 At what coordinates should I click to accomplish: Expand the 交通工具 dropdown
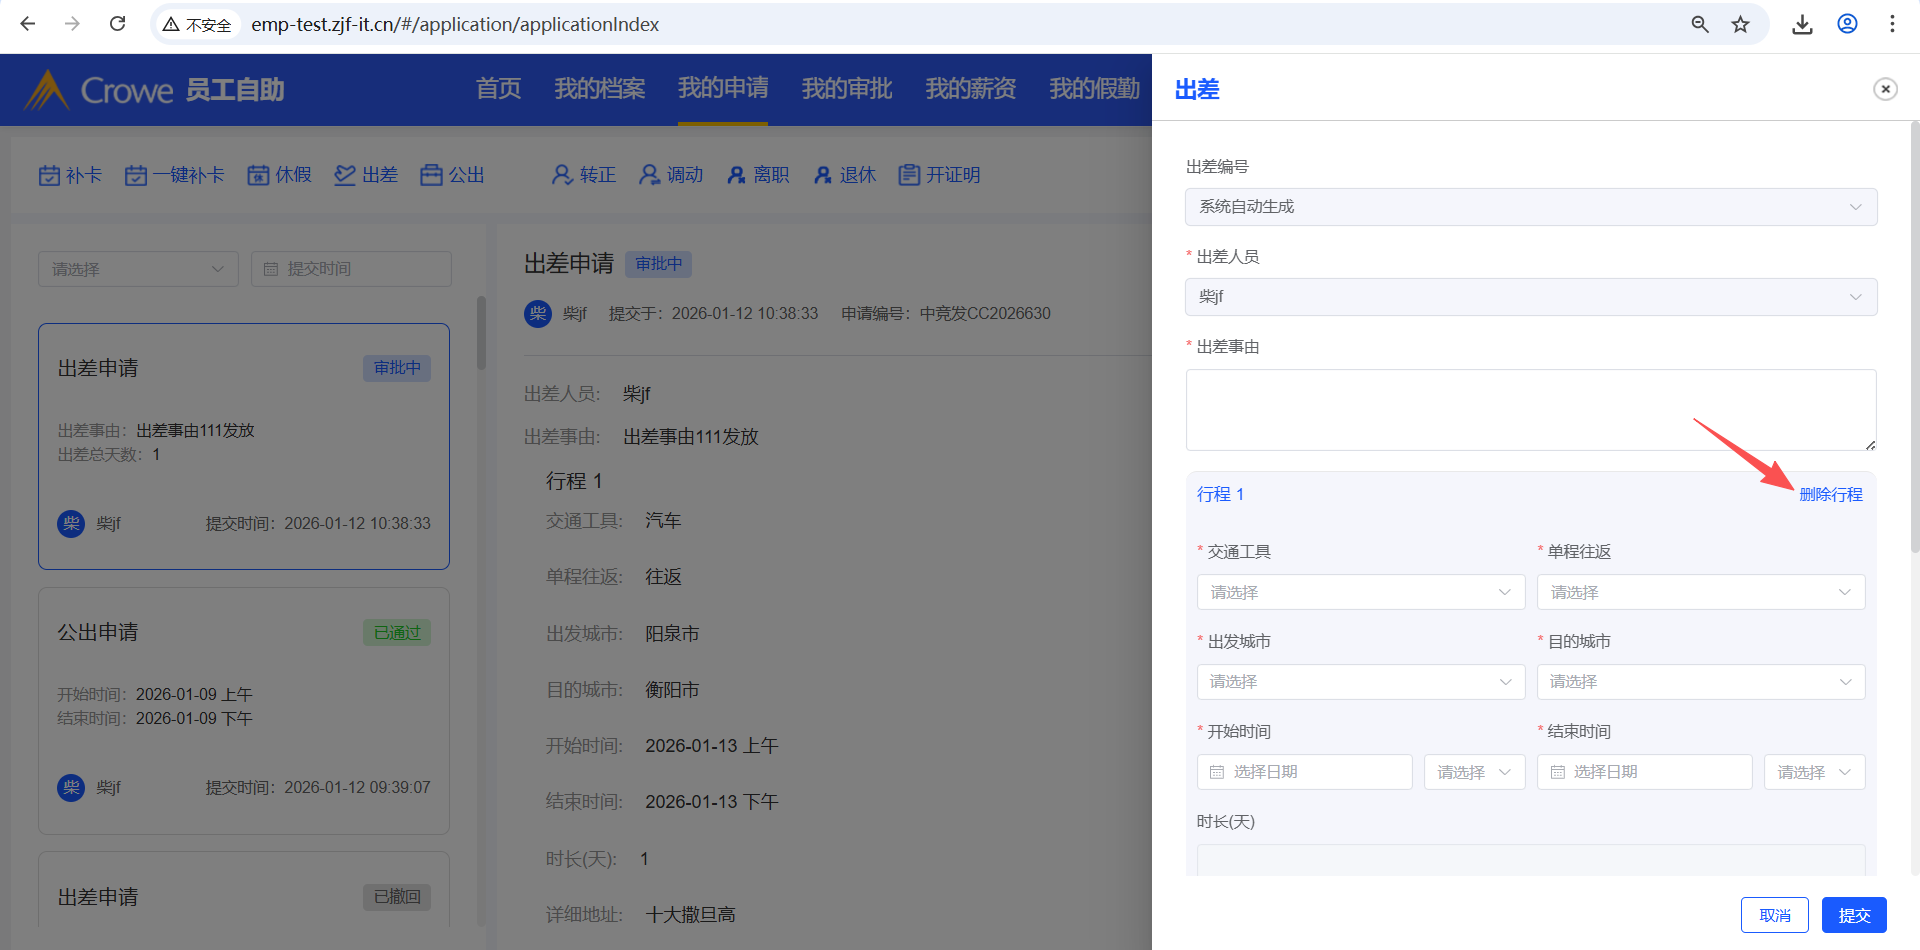1360,592
